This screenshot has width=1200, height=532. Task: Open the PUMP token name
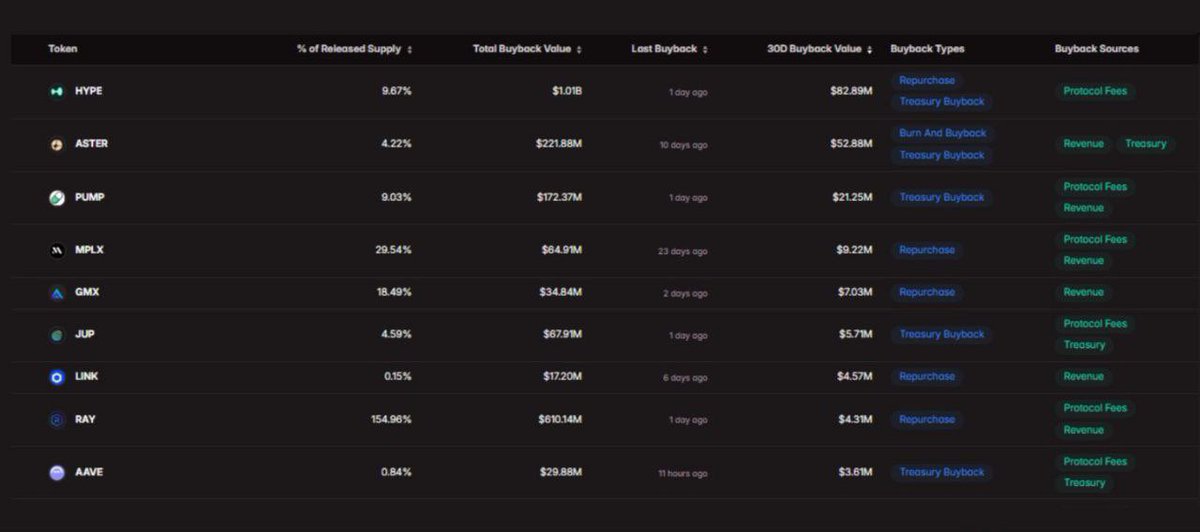tap(89, 198)
